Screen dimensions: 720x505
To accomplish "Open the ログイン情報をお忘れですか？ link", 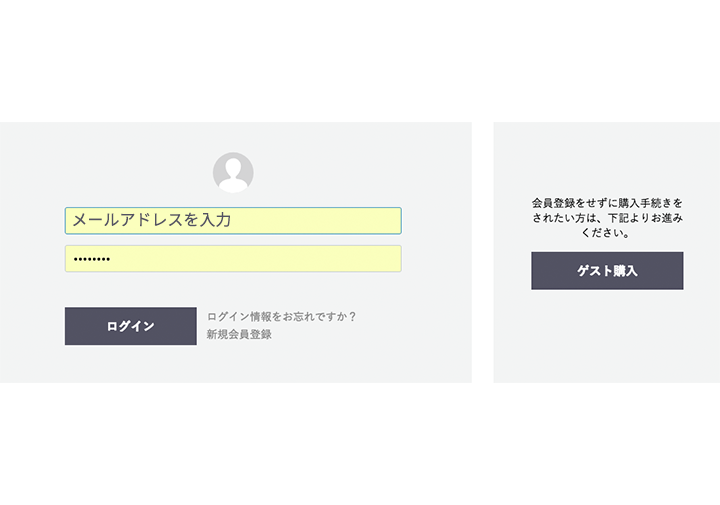I will 281,316.
